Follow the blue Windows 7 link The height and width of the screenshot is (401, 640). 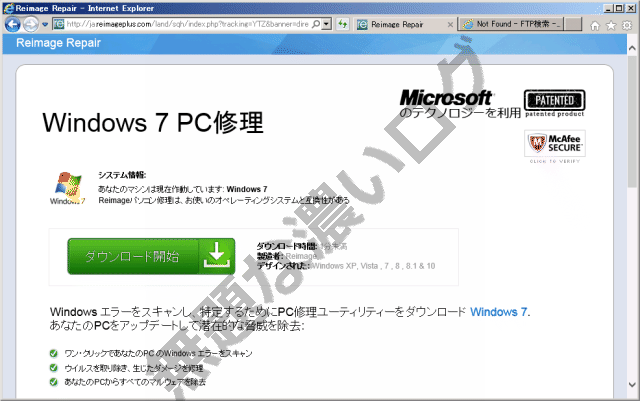coord(498,312)
